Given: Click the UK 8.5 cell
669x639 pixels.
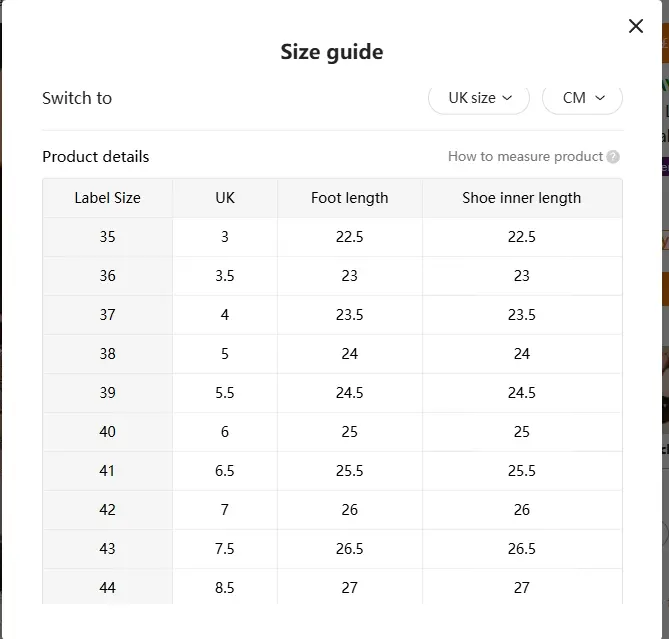Looking at the screenshot, I should click(225, 587).
